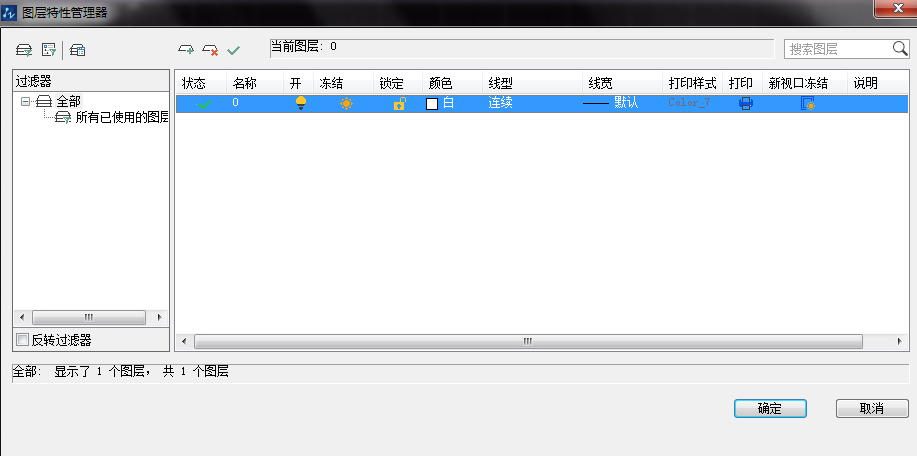Image resolution: width=917 pixels, height=456 pixels.
Task: Open the Layer States Manager icon
Action: pos(78,49)
